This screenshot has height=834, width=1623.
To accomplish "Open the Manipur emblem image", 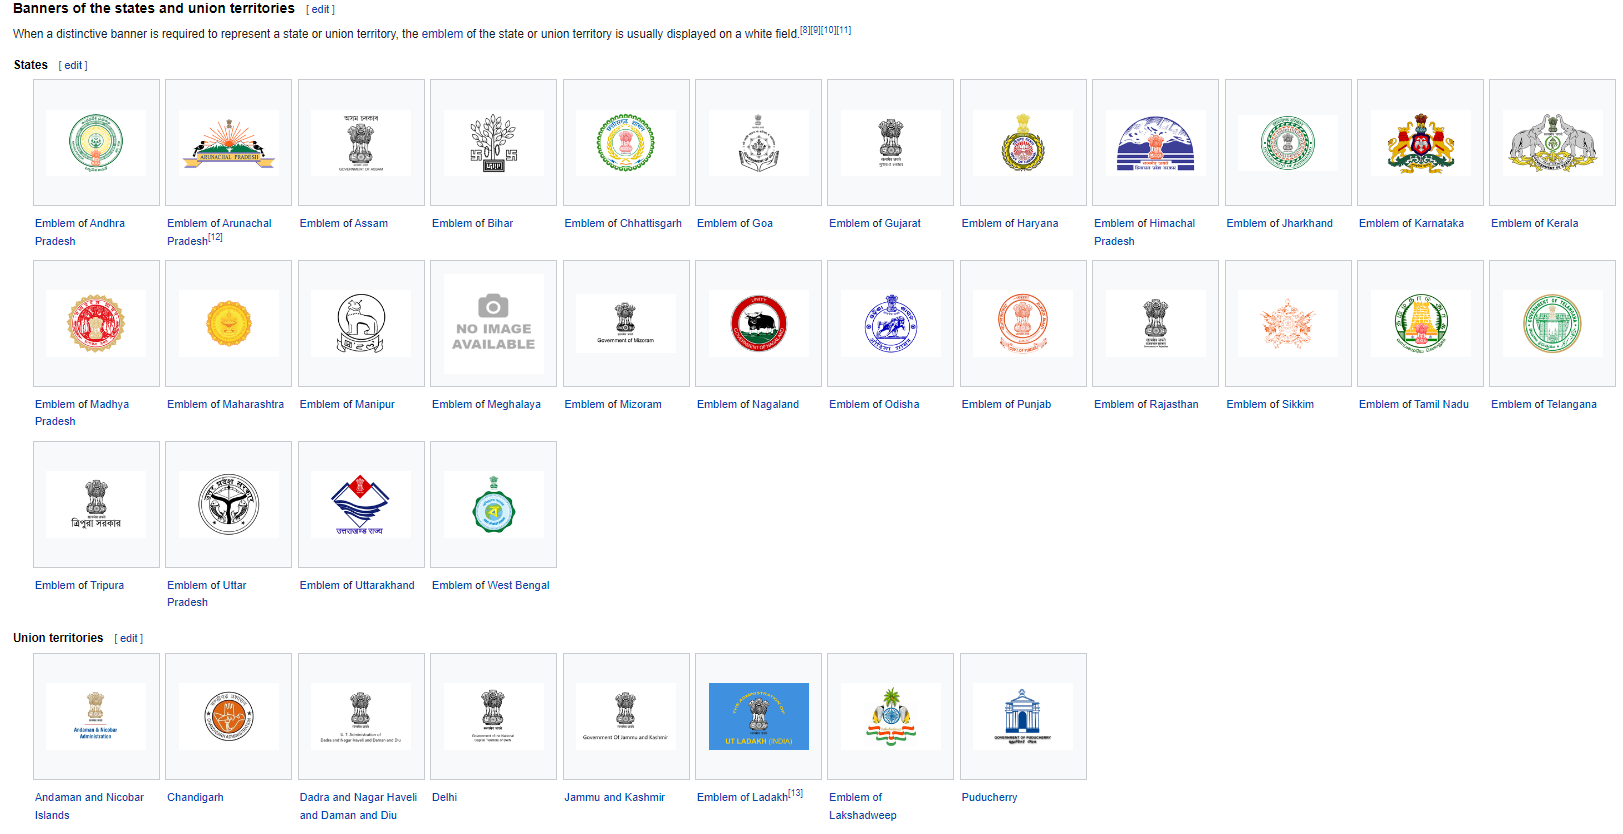I will click(x=361, y=324).
